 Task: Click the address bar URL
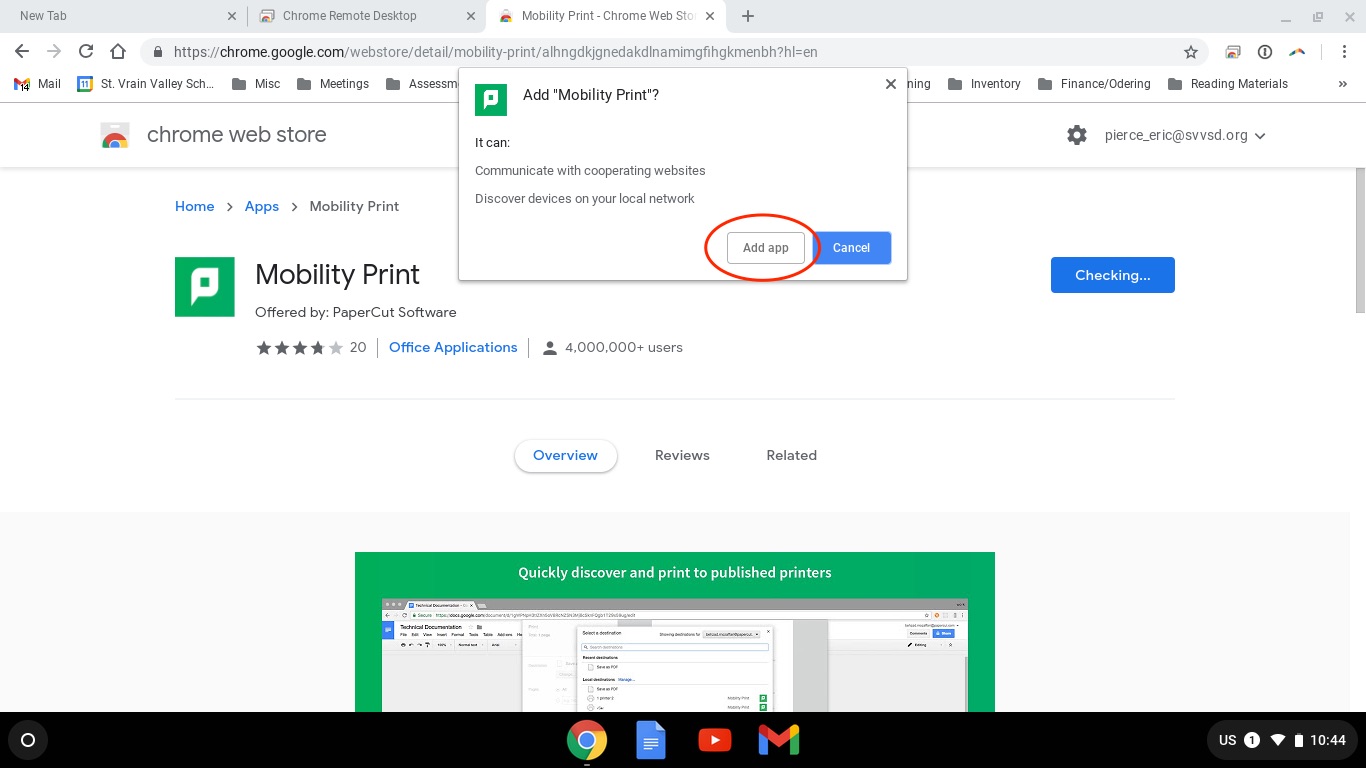[x=496, y=52]
